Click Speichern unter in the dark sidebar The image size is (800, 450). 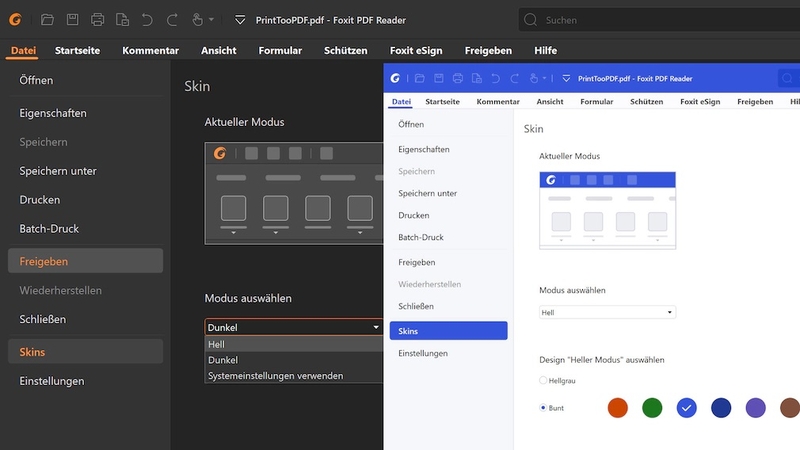click(58, 171)
